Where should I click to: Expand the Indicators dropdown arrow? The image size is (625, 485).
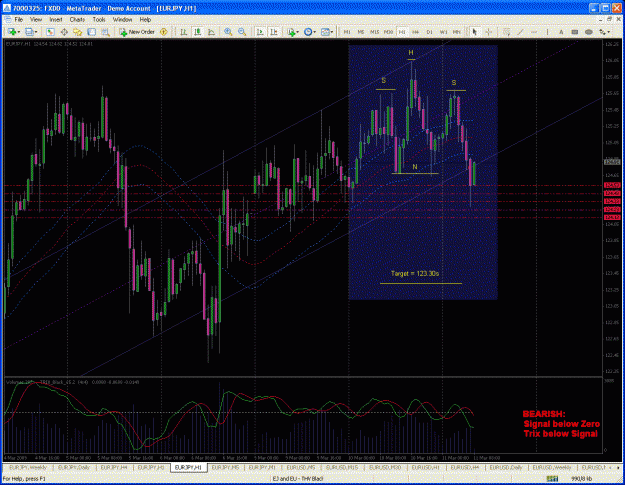point(297,32)
